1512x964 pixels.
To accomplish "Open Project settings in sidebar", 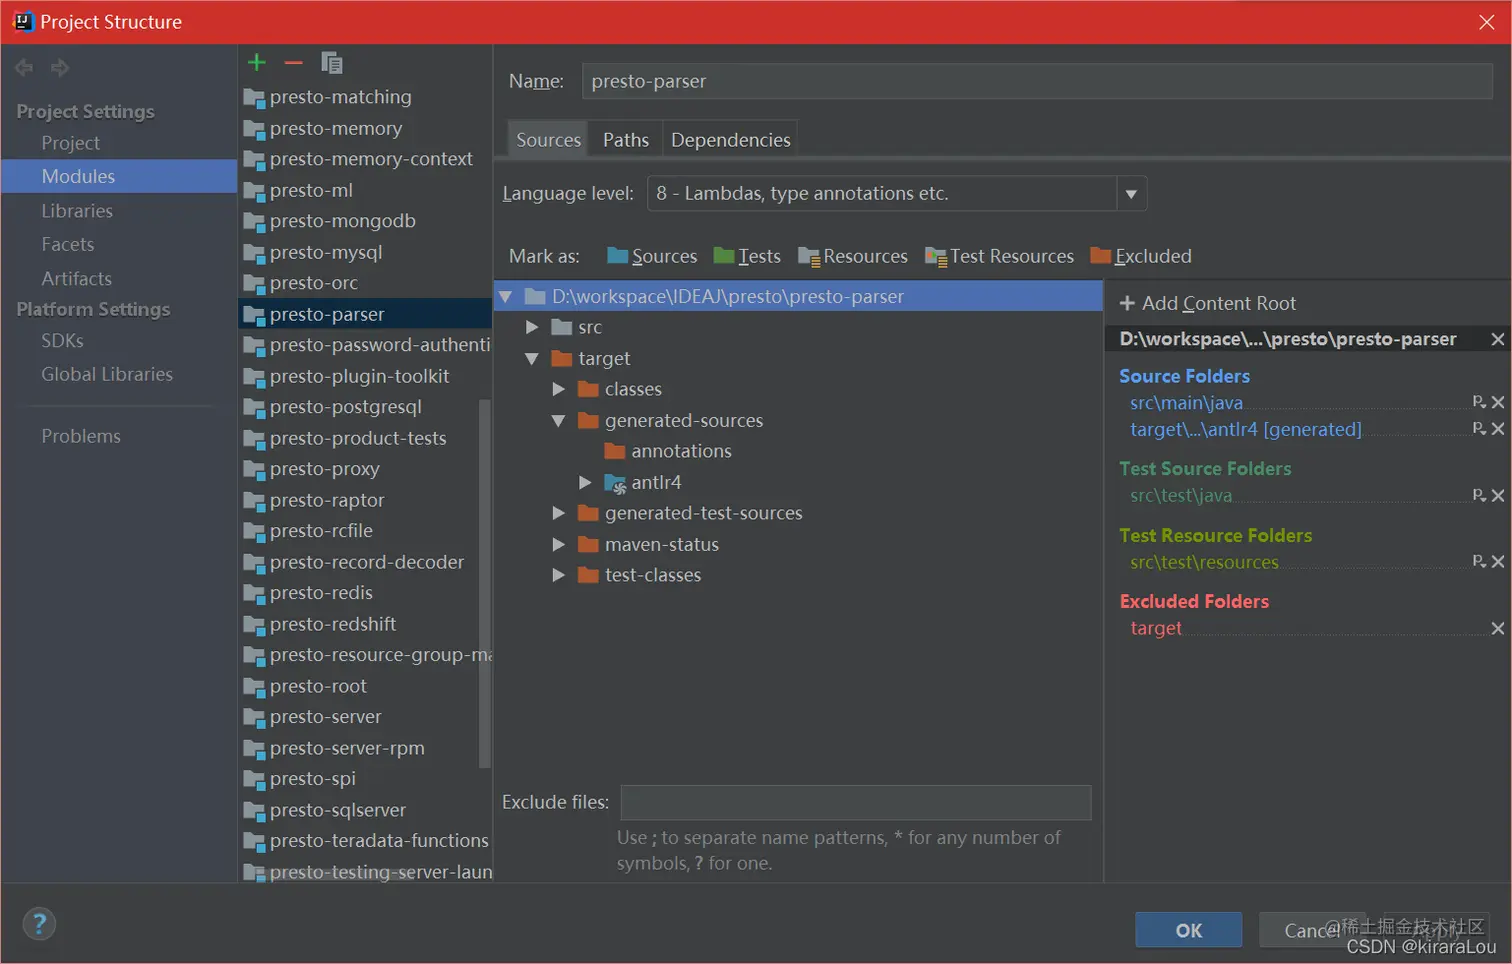I will [x=70, y=143].
